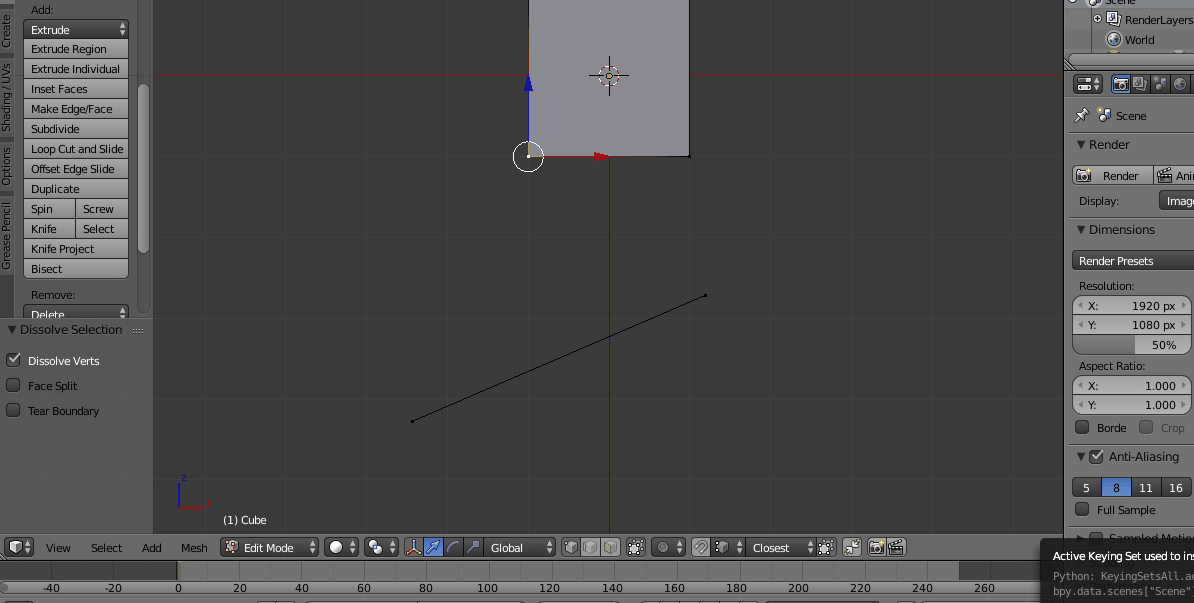
Task: Open the viewport shading sphere menu
Action: [x=340, y=547]
